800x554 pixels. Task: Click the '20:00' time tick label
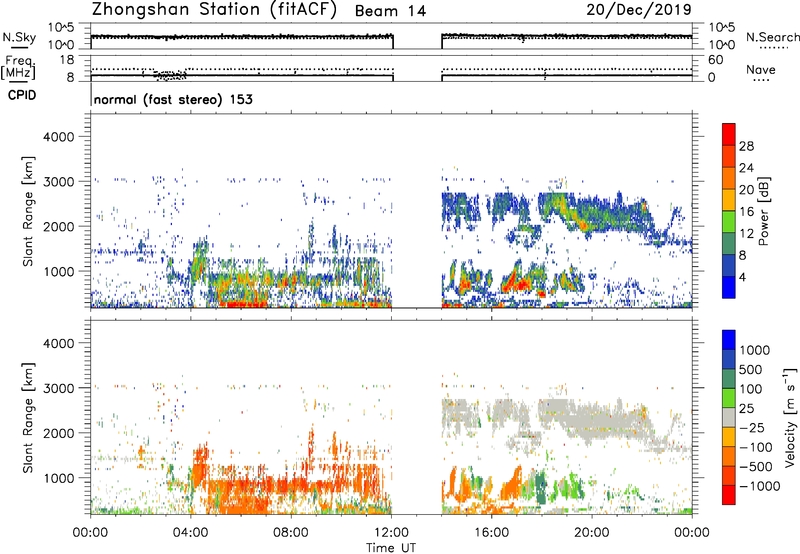tap(591, 533)
